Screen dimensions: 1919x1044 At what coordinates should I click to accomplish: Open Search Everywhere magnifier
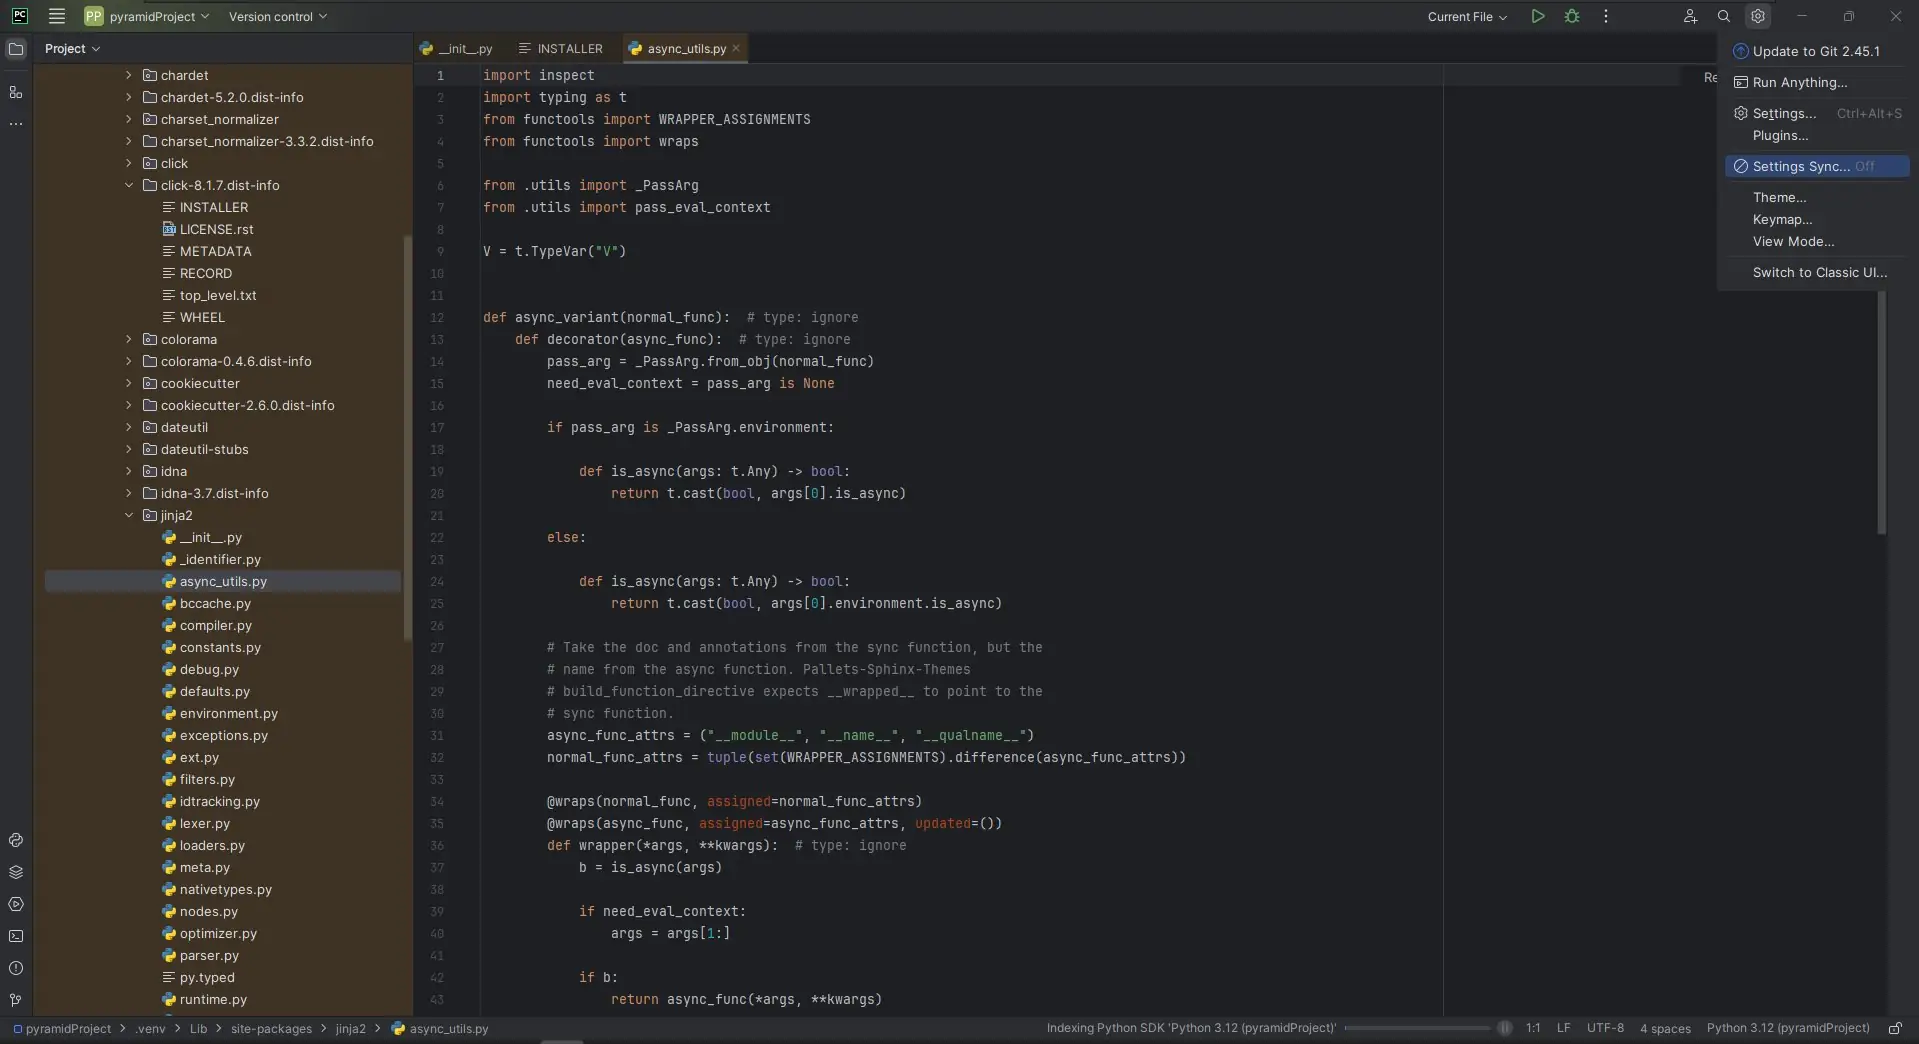pyautogui.click(x=1724, y=17)
